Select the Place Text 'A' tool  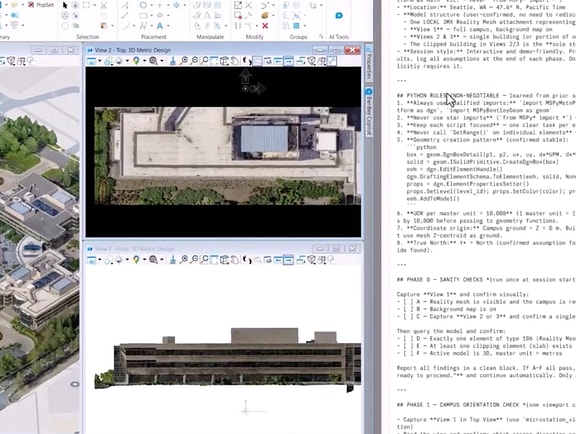click(160, 26)
